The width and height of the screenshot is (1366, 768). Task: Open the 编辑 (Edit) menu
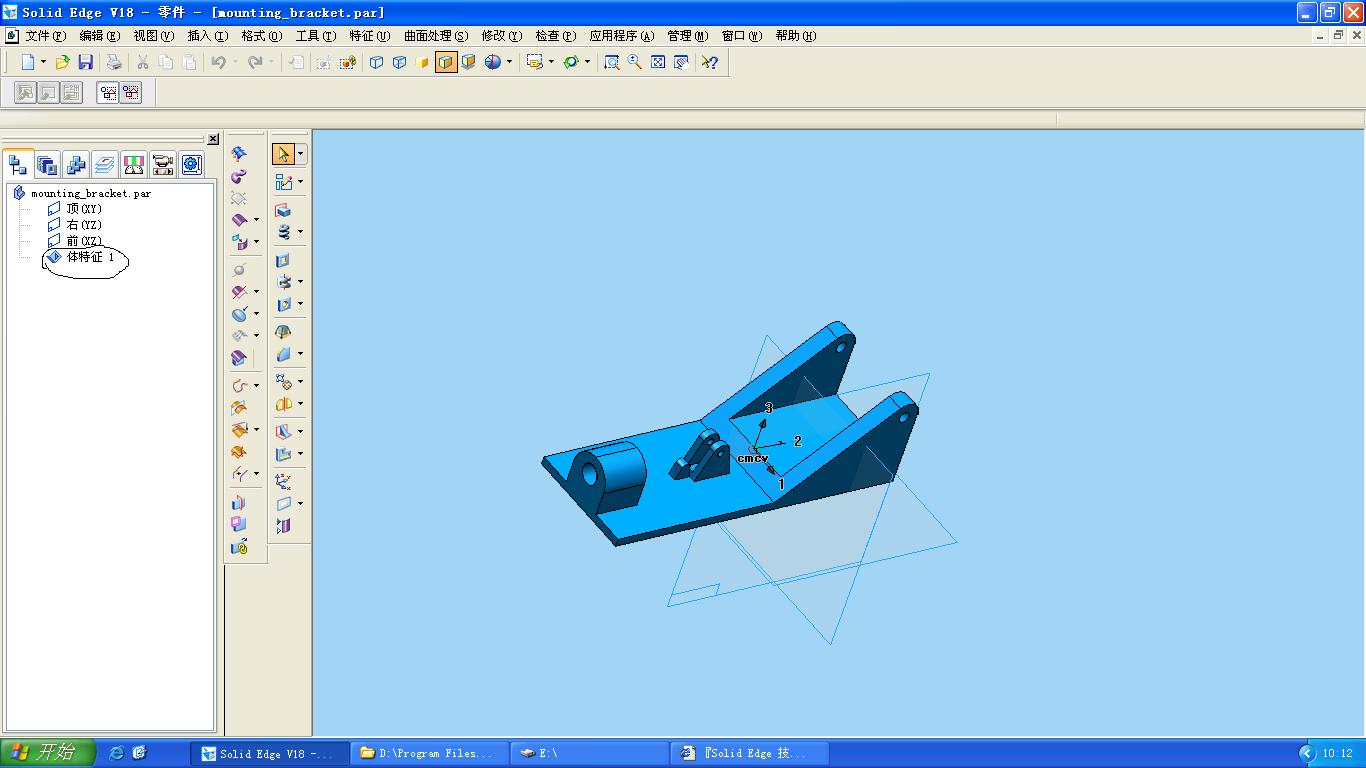[x=99, y=36]
